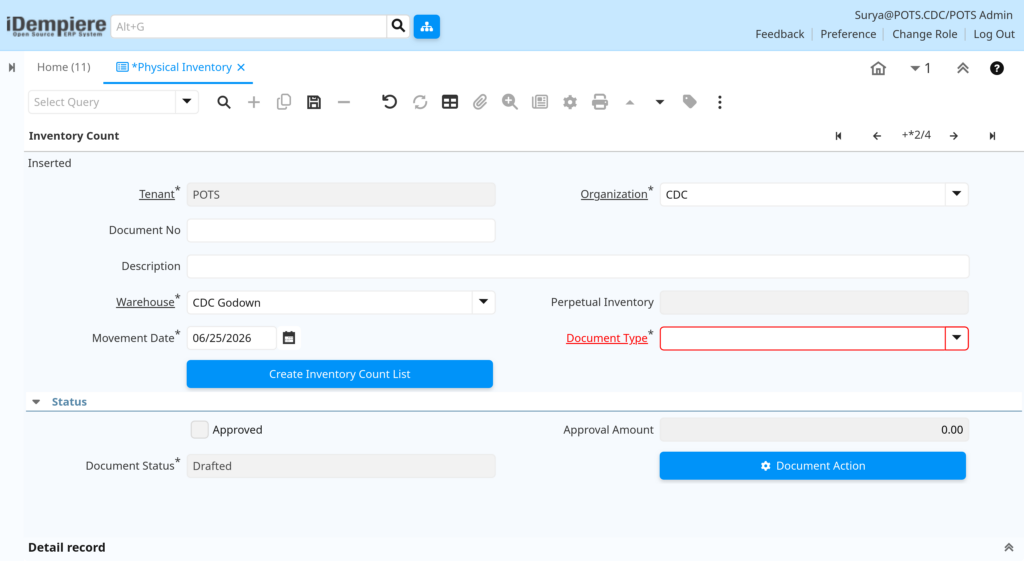Click the Document Type input field
This screenshot has height=561, width=1024.
[x=803, y=338]
